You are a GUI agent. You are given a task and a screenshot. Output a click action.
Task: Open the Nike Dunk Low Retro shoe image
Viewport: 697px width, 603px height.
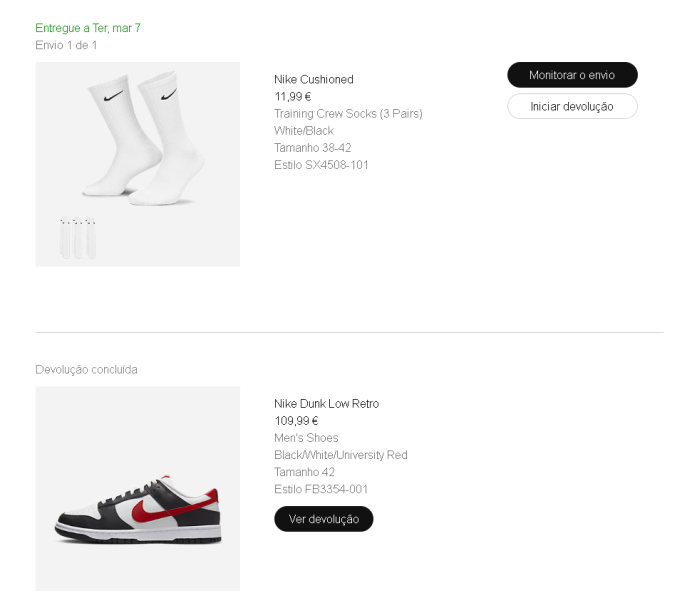[x=138, y=488]
